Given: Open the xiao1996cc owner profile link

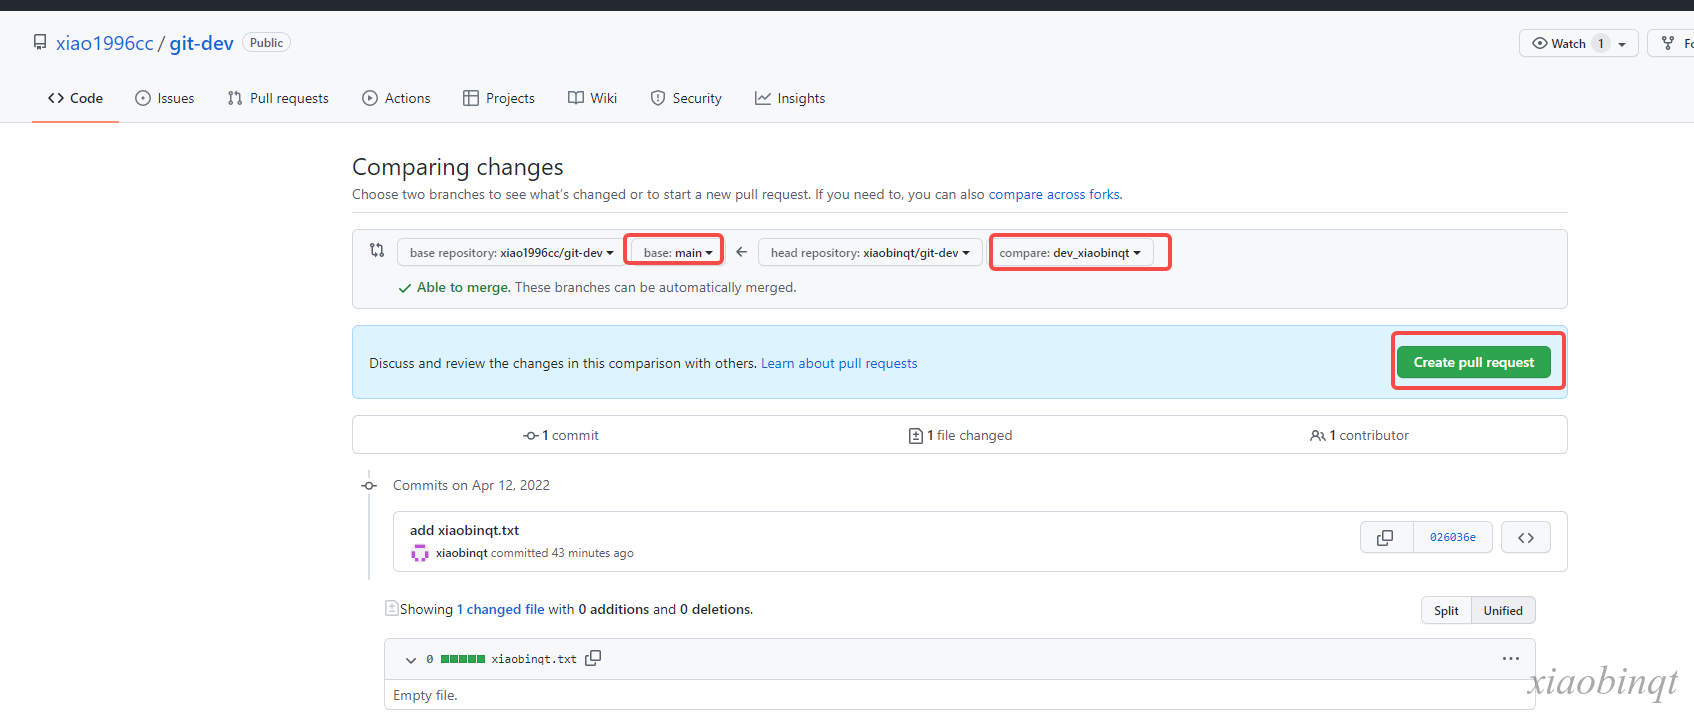Looking at the screenshot, I should 105,43.
